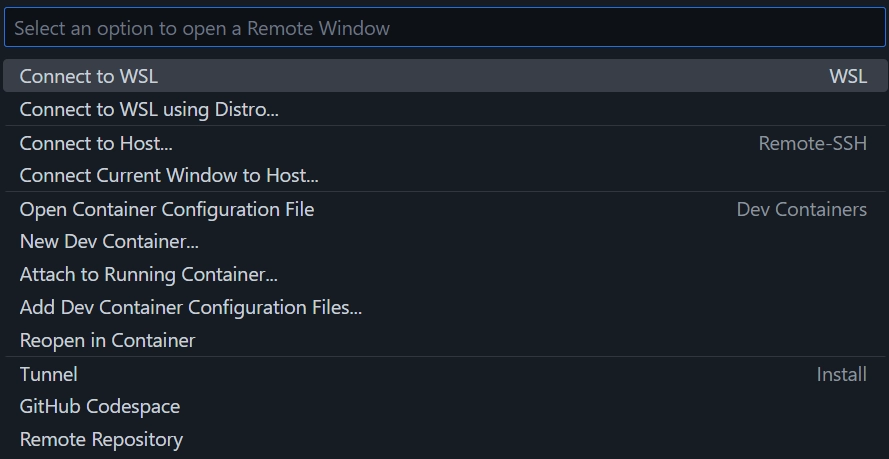Image resolution: width=889 pixels, height=459 pixels.
Task: Select Add Dev Container Configuration Files
Action: pos(191,307)
